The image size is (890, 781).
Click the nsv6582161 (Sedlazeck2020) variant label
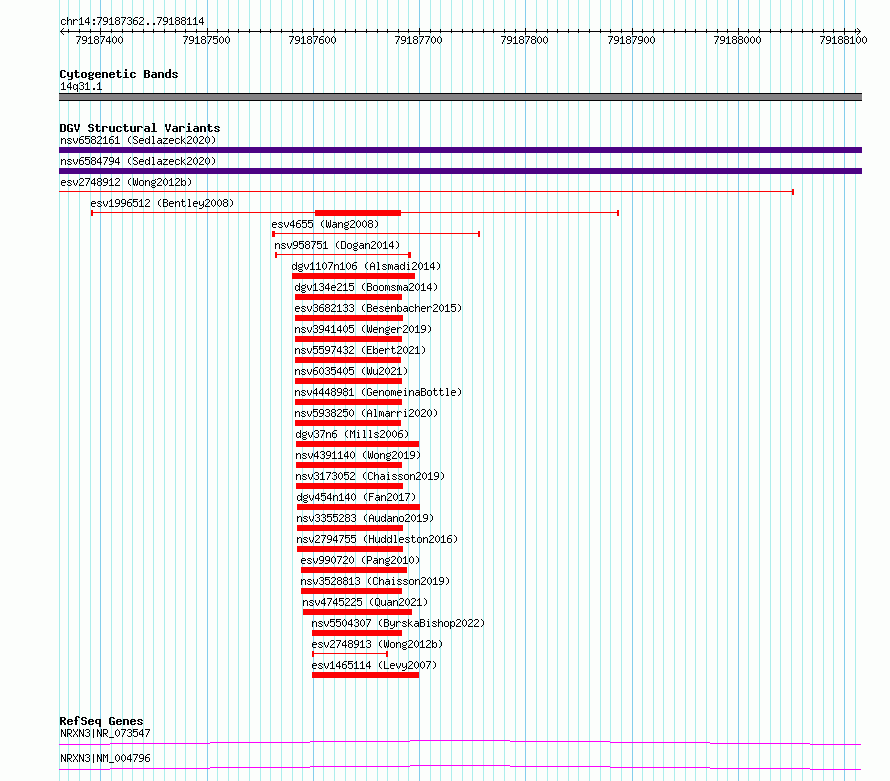(x=138, y=140)
